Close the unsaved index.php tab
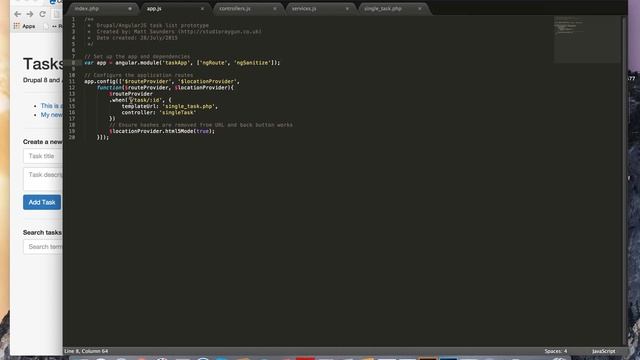This screenshot has width=640, height=360. [x=130, y=9]
